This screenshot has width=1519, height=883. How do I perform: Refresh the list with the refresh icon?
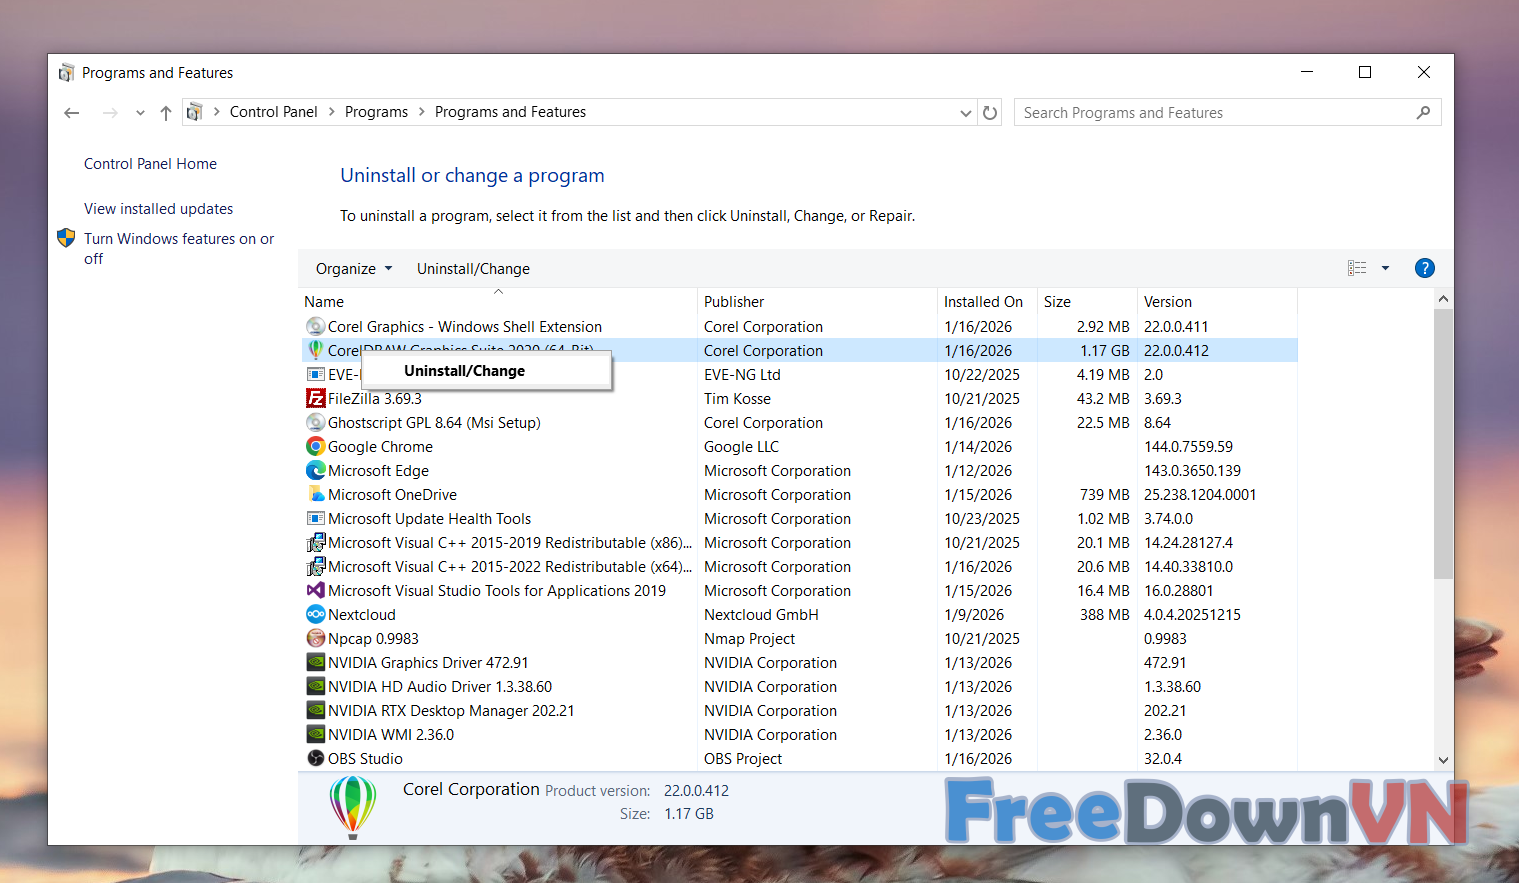[990, 113]
